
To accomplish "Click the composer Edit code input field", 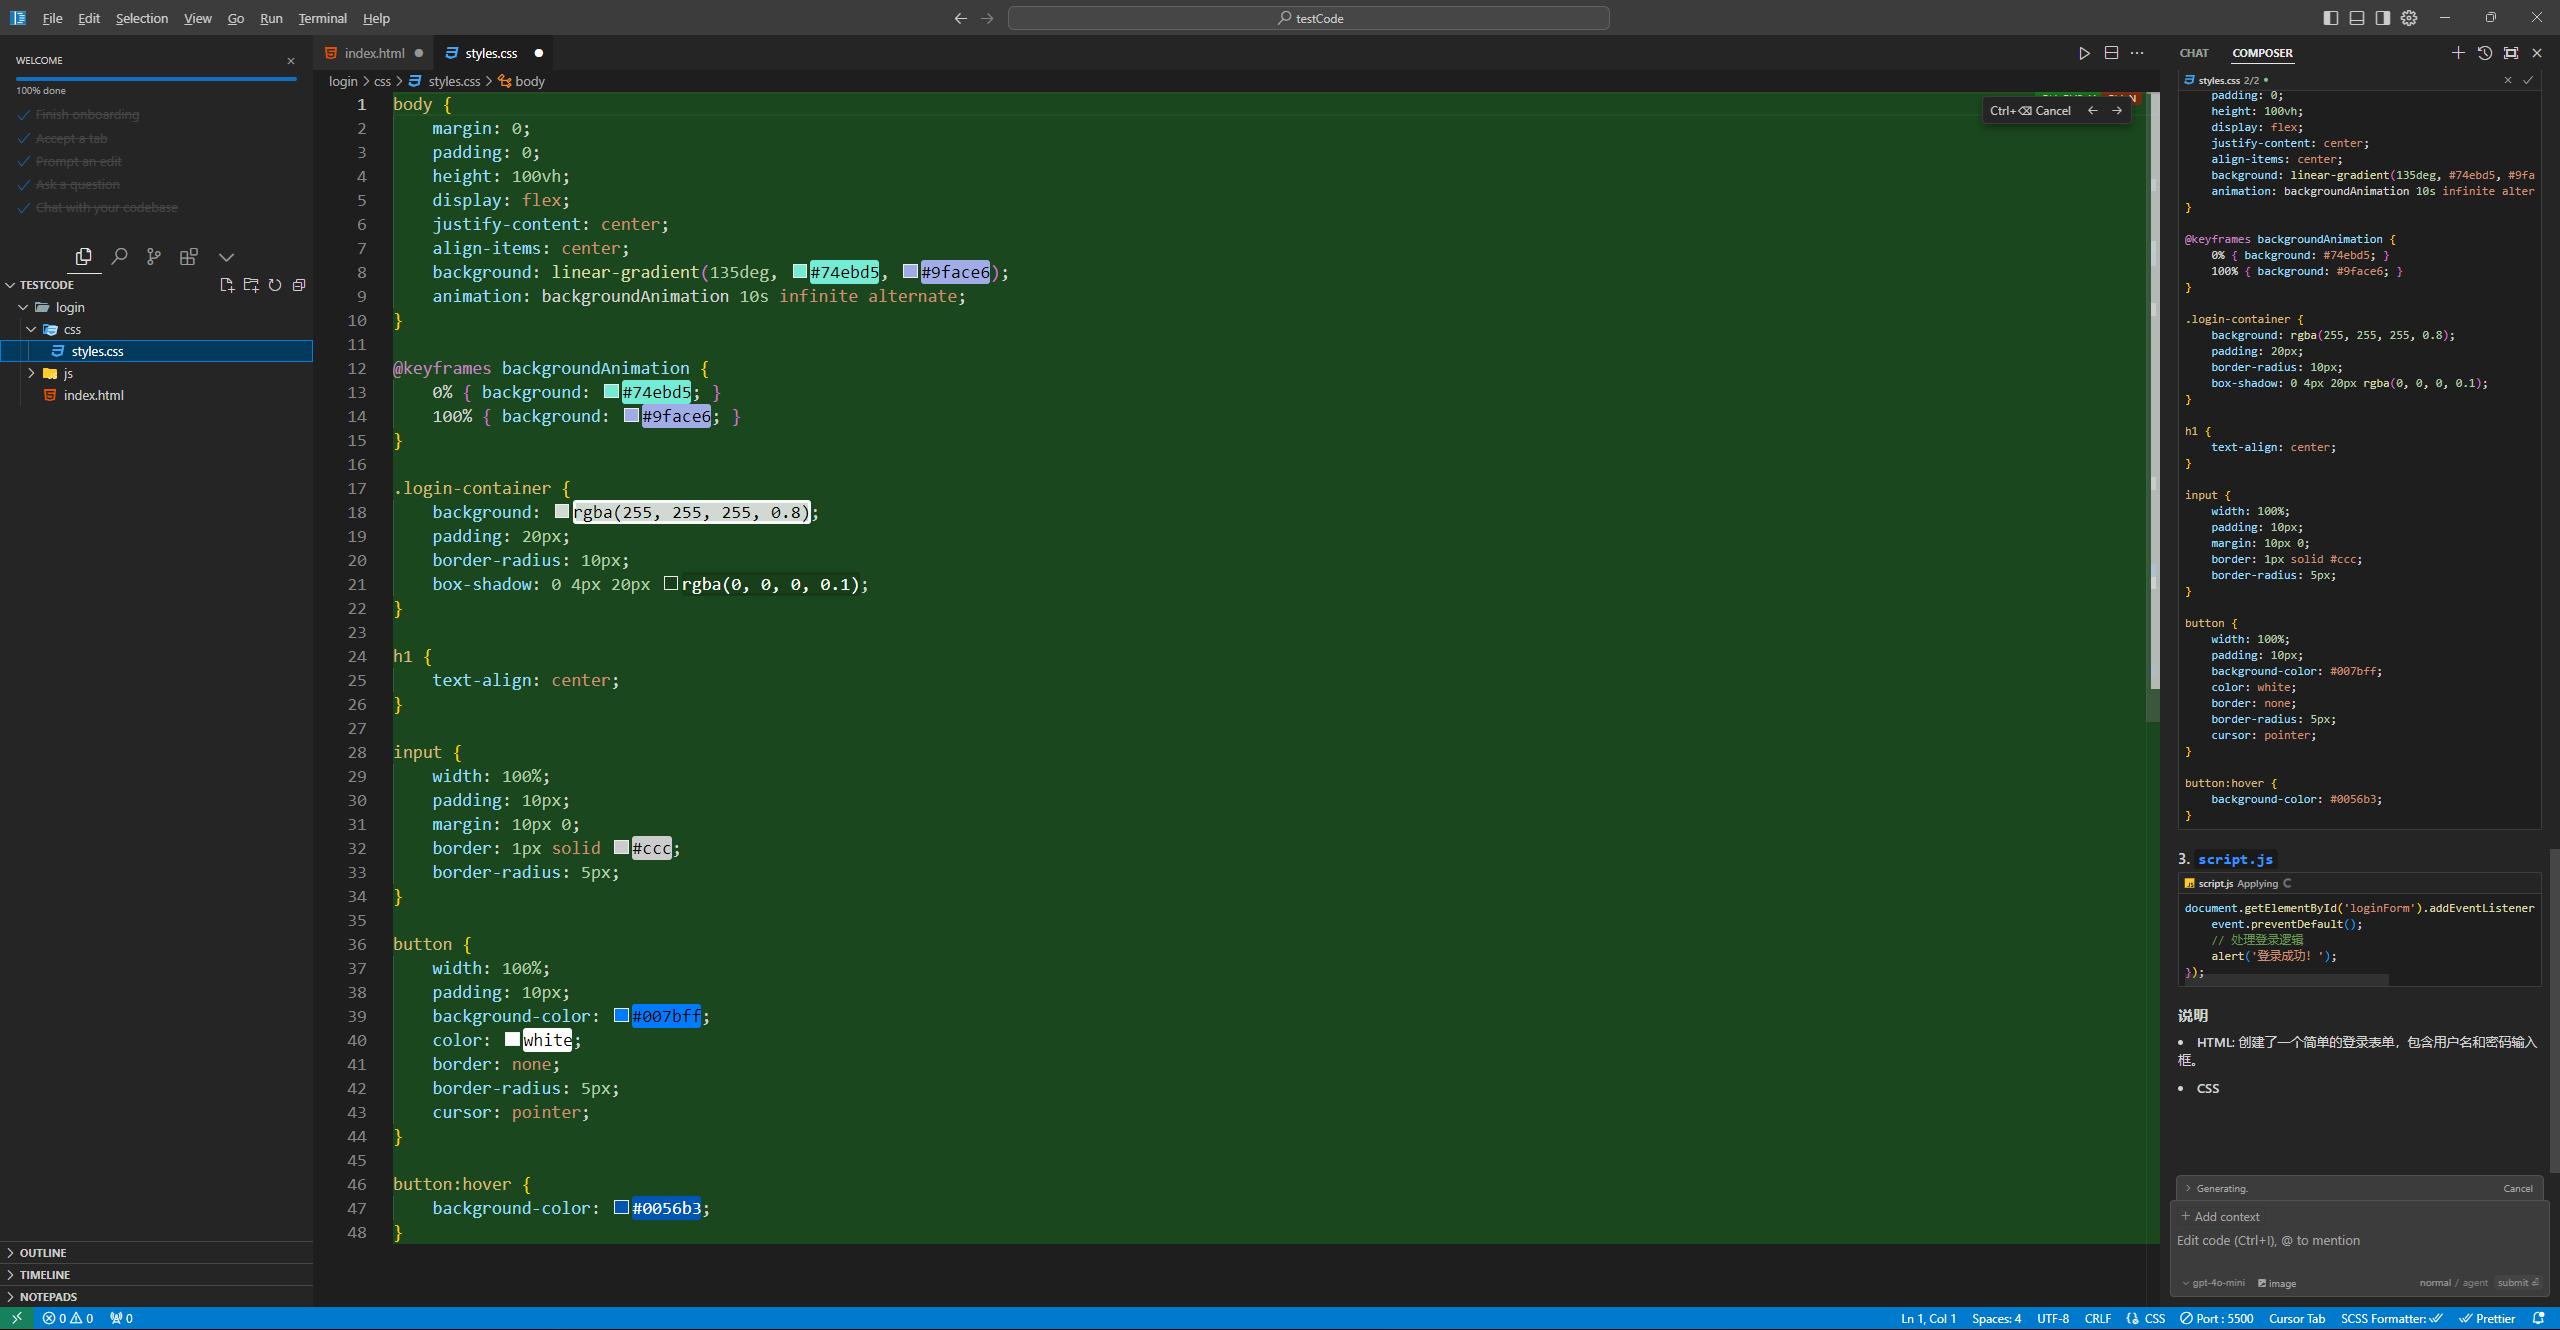I will point(2360,1241).
